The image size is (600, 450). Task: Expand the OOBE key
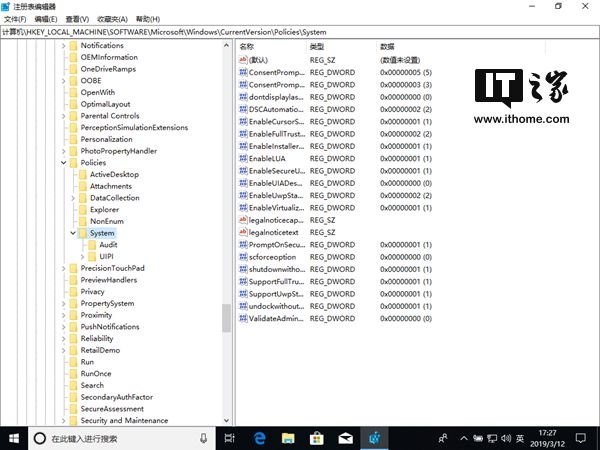pyautogui.click(x=64, y=81)
